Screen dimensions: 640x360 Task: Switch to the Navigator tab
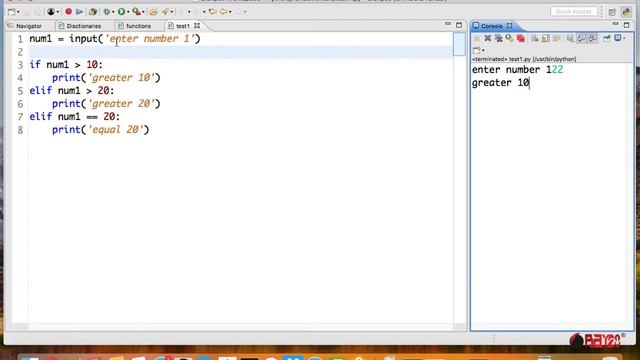point(25,26)
